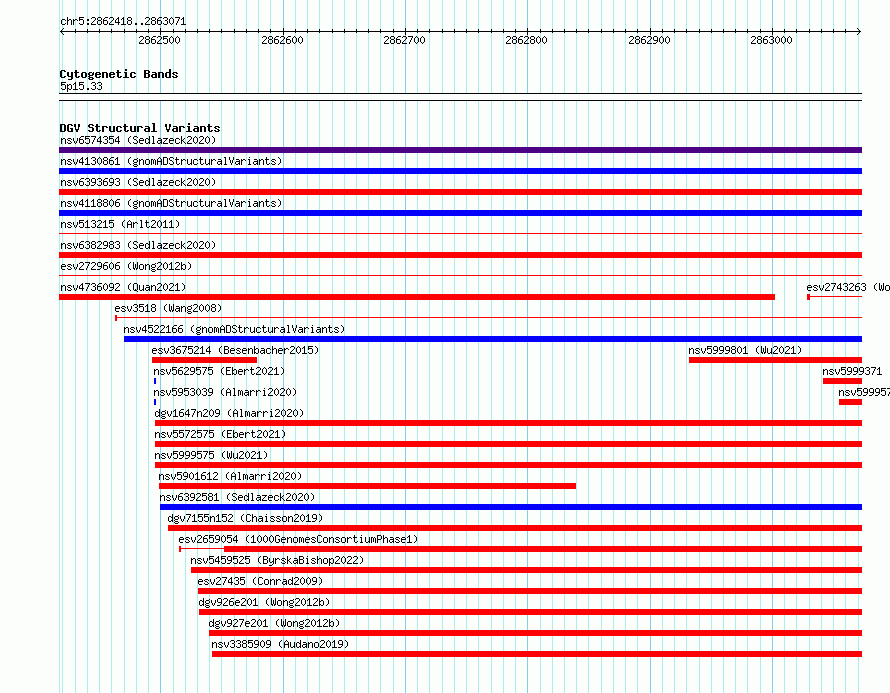The width and height of the screenshot is (890, 693).
Task: Click the red dgv1647n209 variant bar
Action: [x=509, y=423]
